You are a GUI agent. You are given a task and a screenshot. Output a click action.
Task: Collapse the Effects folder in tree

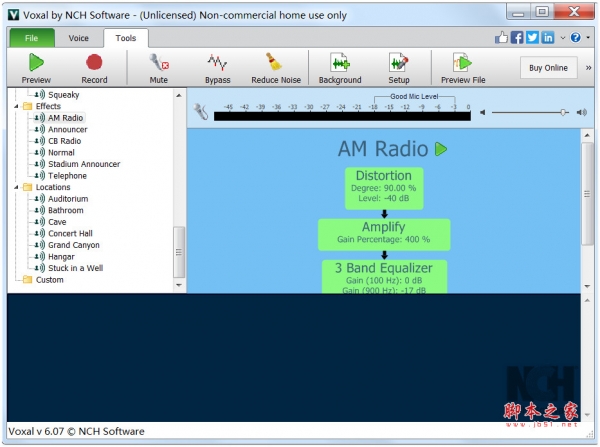tap(16, 106)
